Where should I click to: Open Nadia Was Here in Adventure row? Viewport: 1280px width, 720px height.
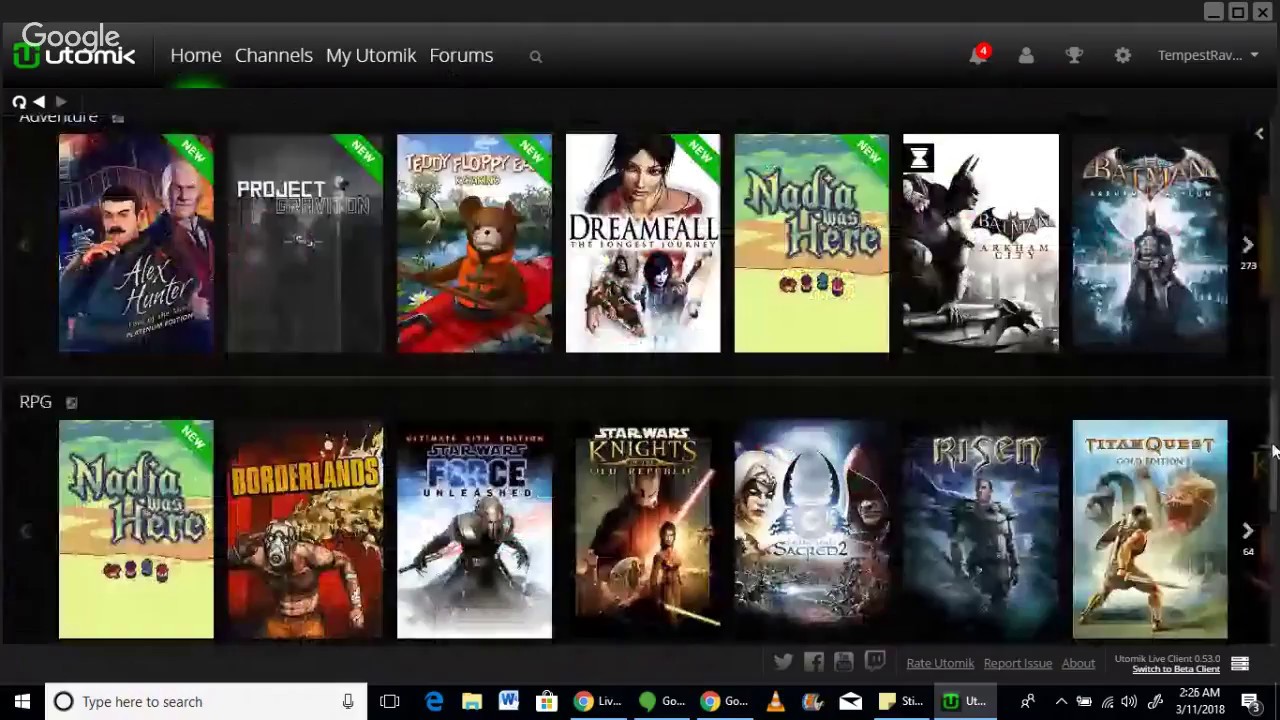(812, 243)
